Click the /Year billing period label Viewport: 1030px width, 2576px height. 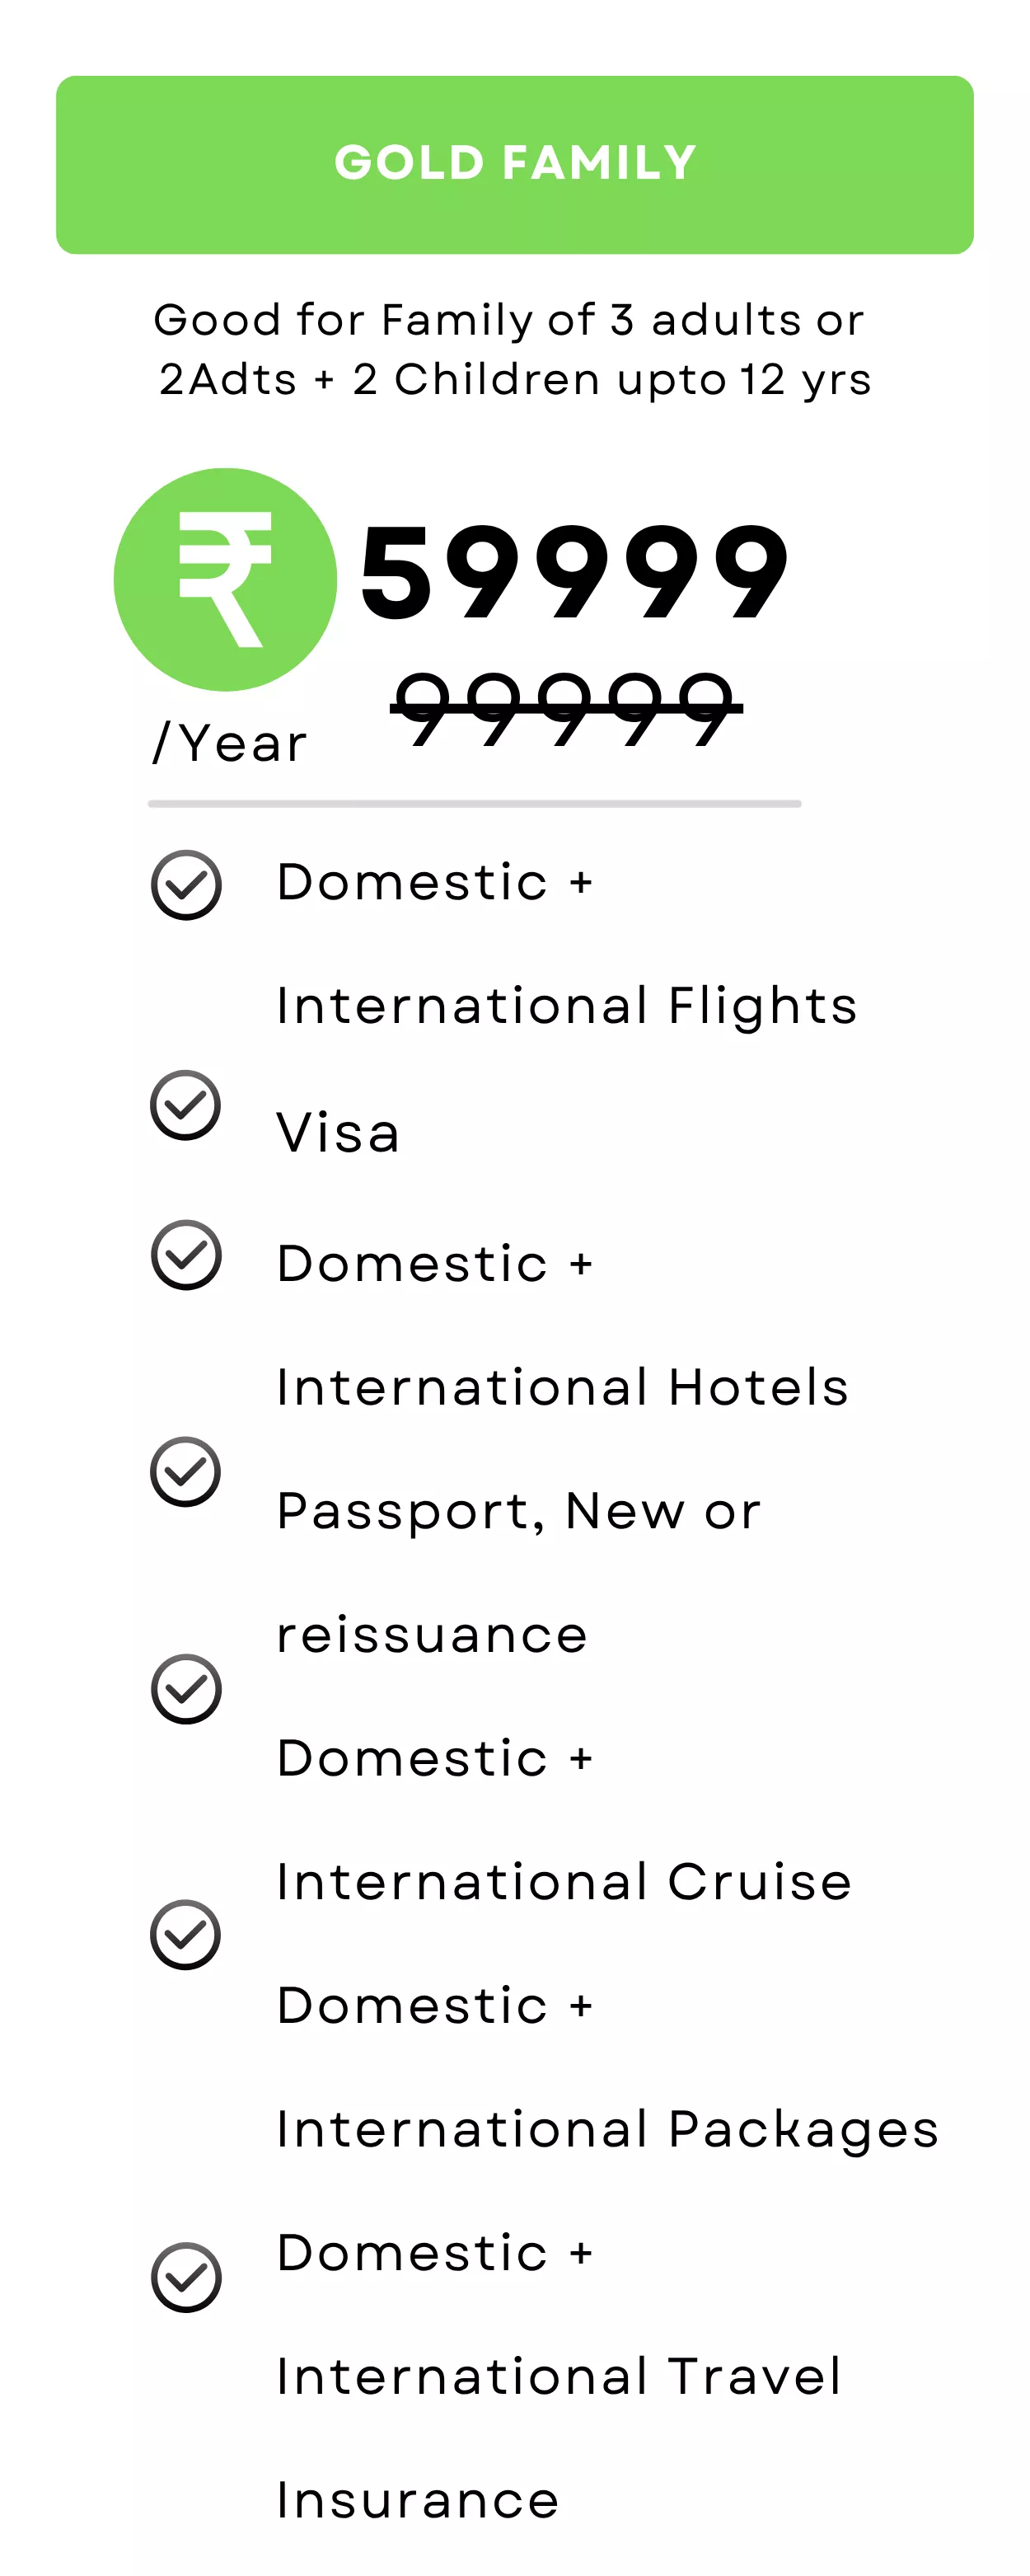click(x=230, y=744)
